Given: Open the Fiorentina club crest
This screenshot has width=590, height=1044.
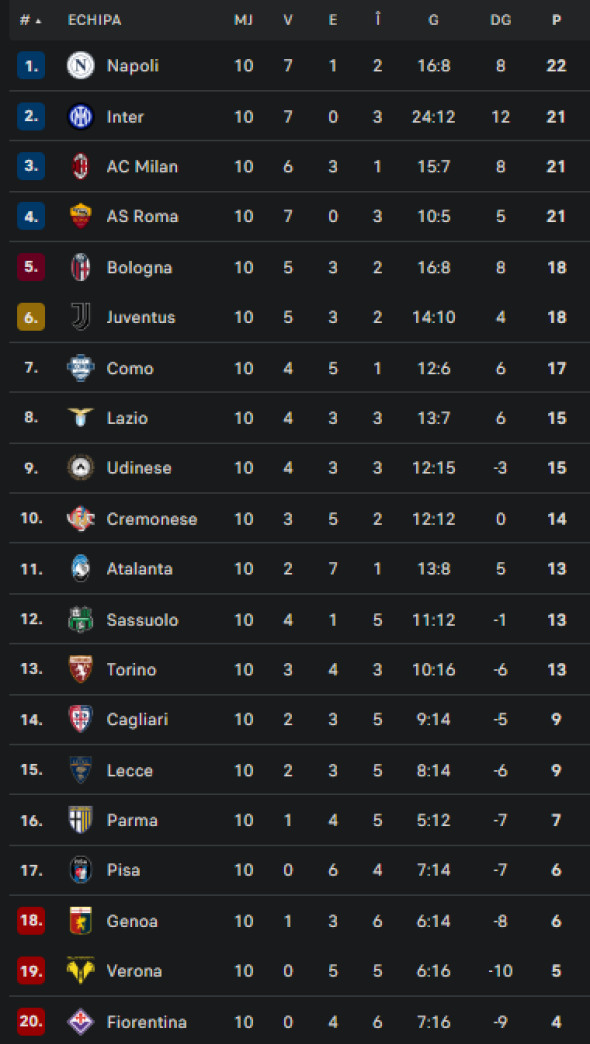Looking at the screenshot, I should (x=82, y=1021).
